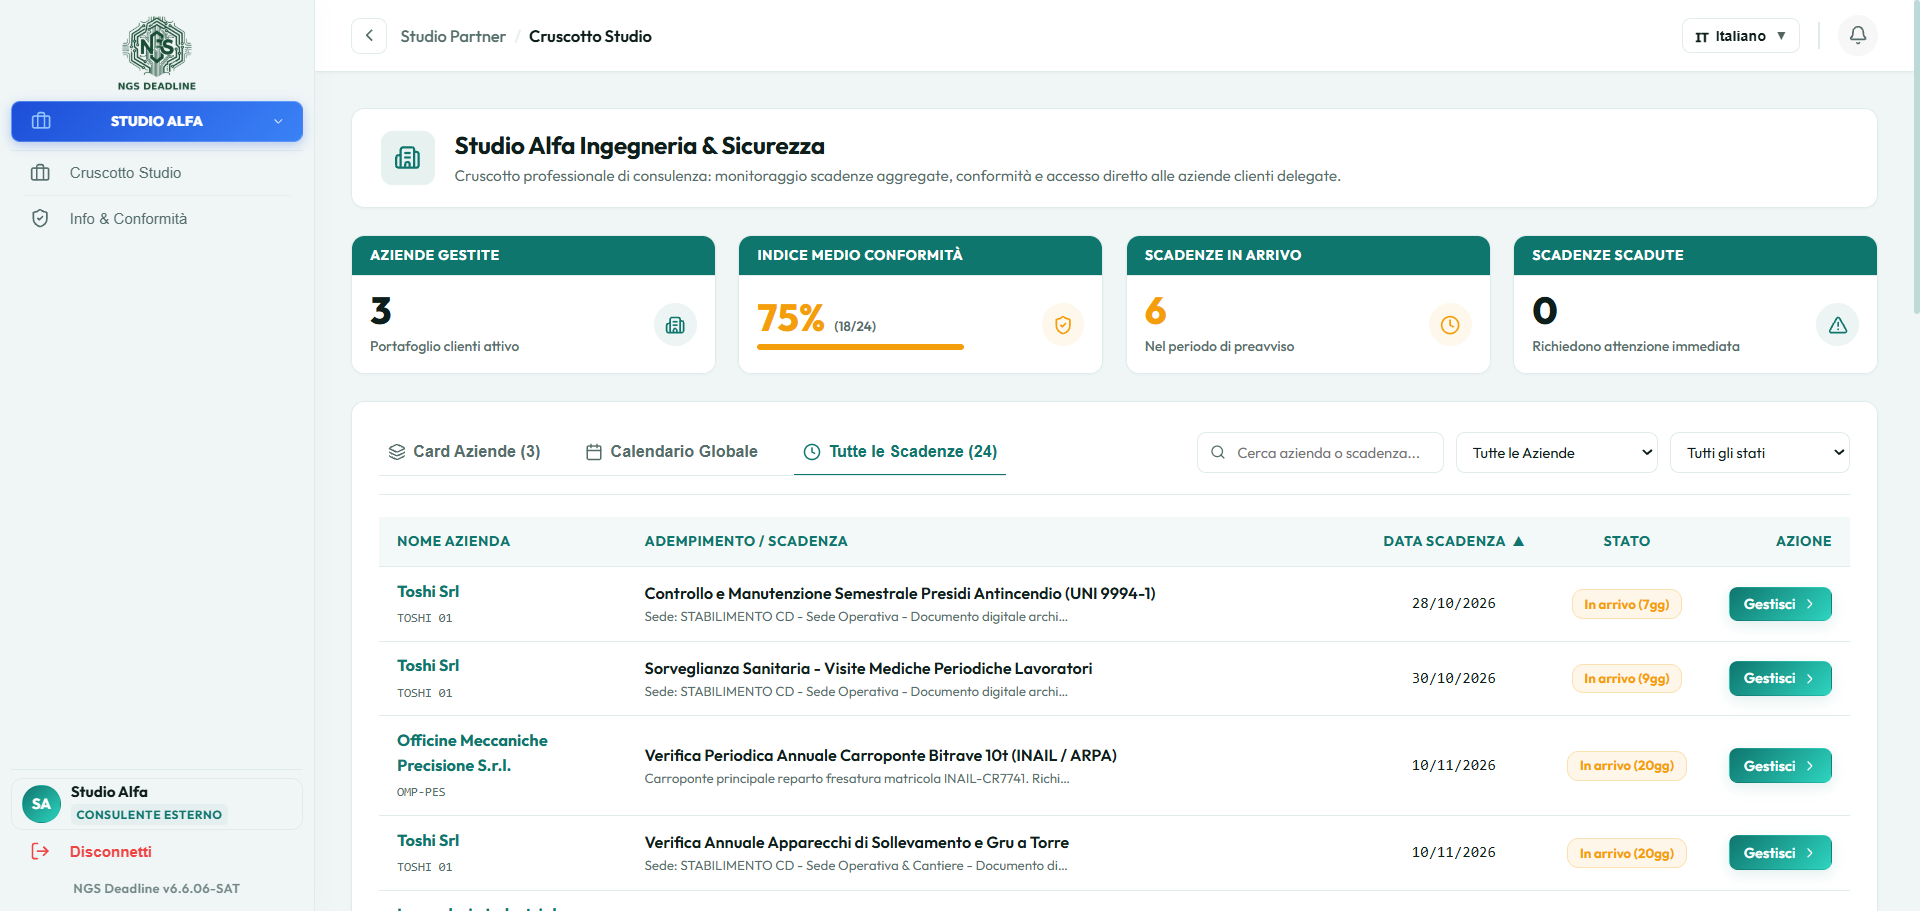Click Gestisci for Apparecchi di Sollevamento row

pos(1780,853)
